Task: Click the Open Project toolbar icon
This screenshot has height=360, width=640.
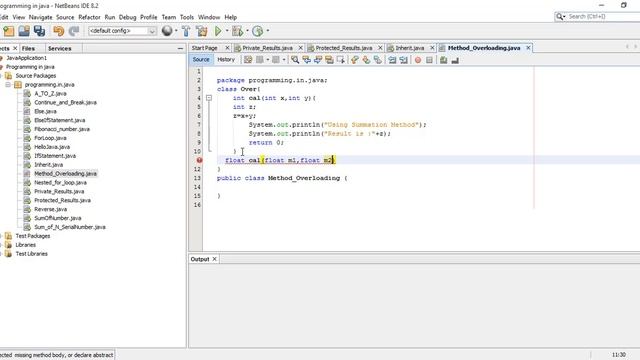Action: pyautogui.click(x=24, y=31)
